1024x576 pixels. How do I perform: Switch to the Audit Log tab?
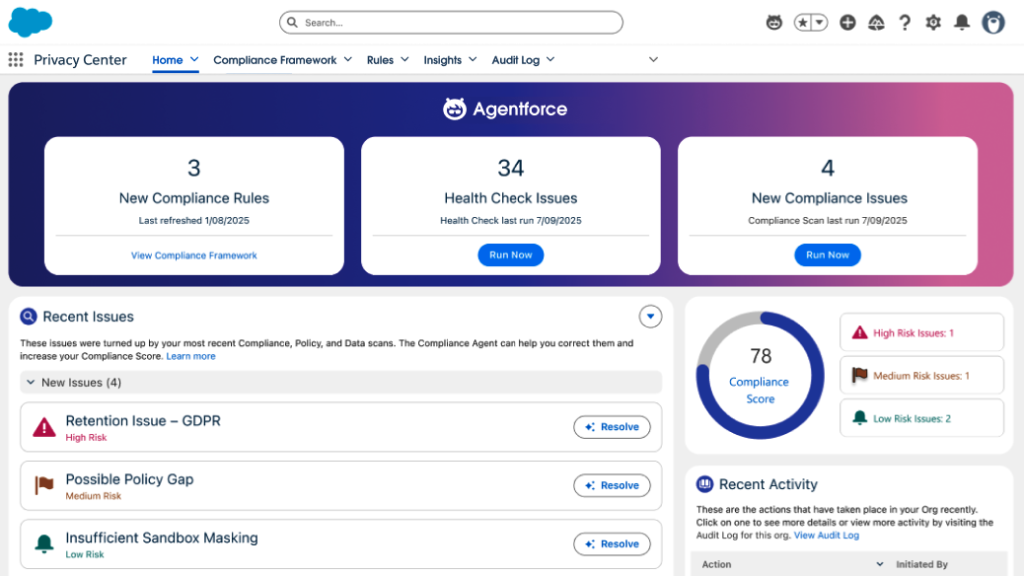(515, 60)
